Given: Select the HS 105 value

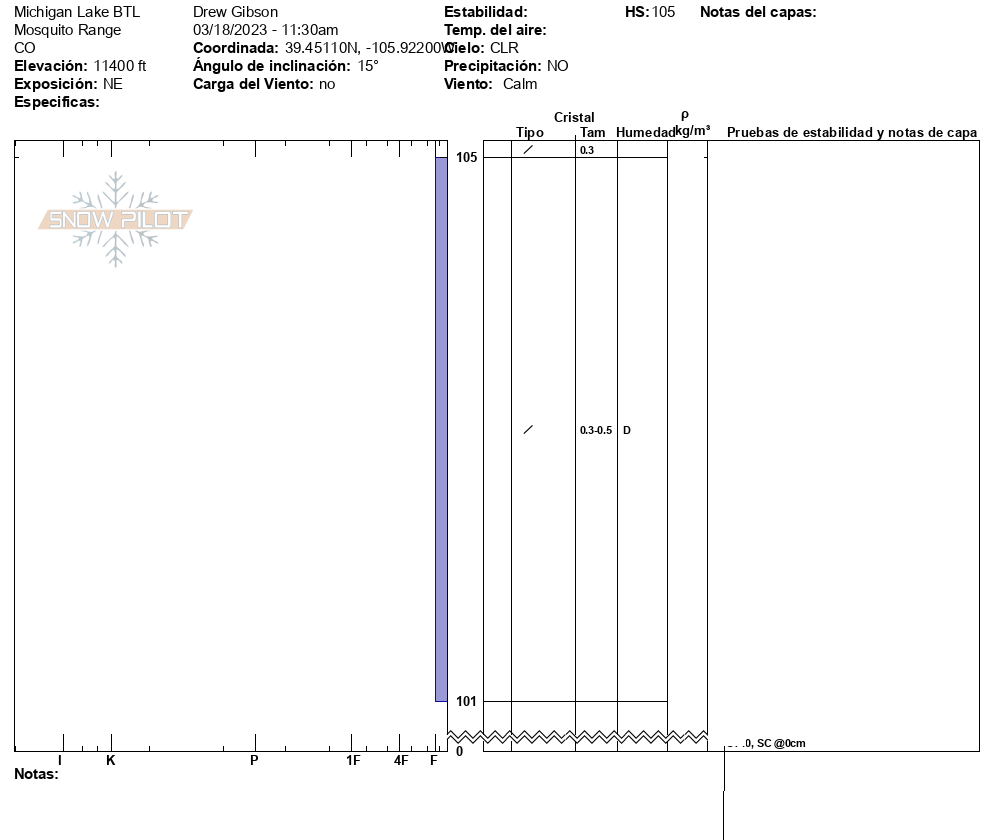Looking at the screenshot, I should coord(663,12).
